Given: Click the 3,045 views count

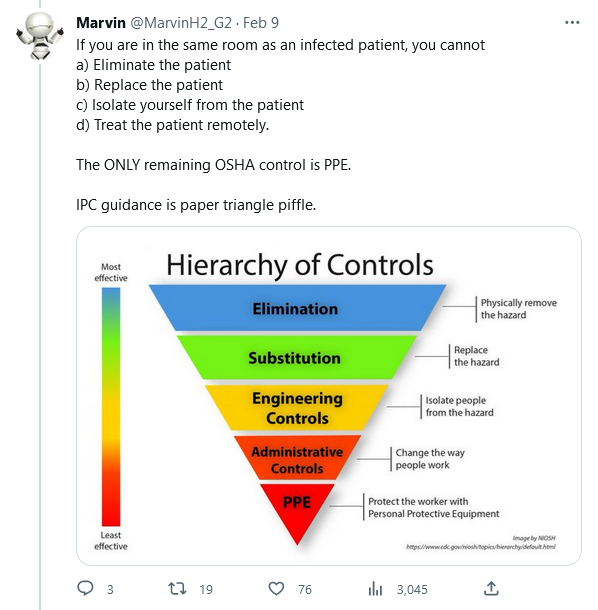Looking at the screenshot, I should (x=412, y=590).
